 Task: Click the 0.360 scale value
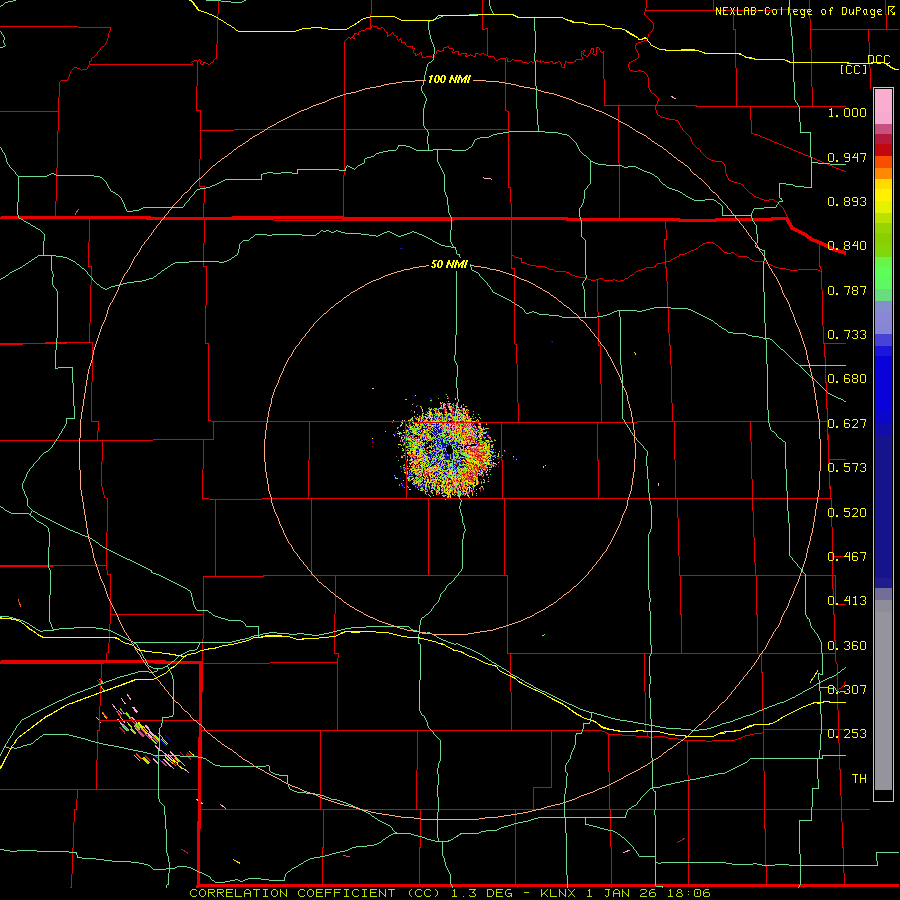tap(847, 645)
